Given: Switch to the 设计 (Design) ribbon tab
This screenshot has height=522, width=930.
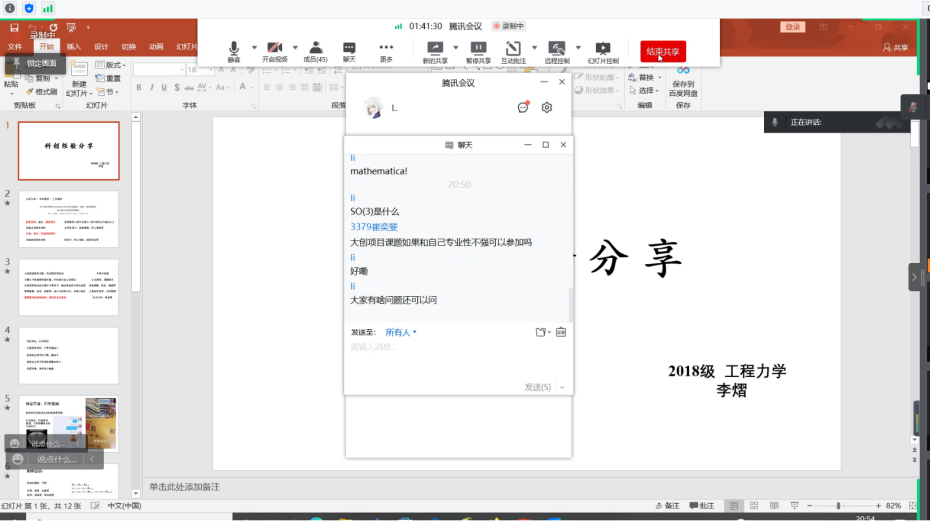Looking at the screenshot, I should [x=101, y=46].
